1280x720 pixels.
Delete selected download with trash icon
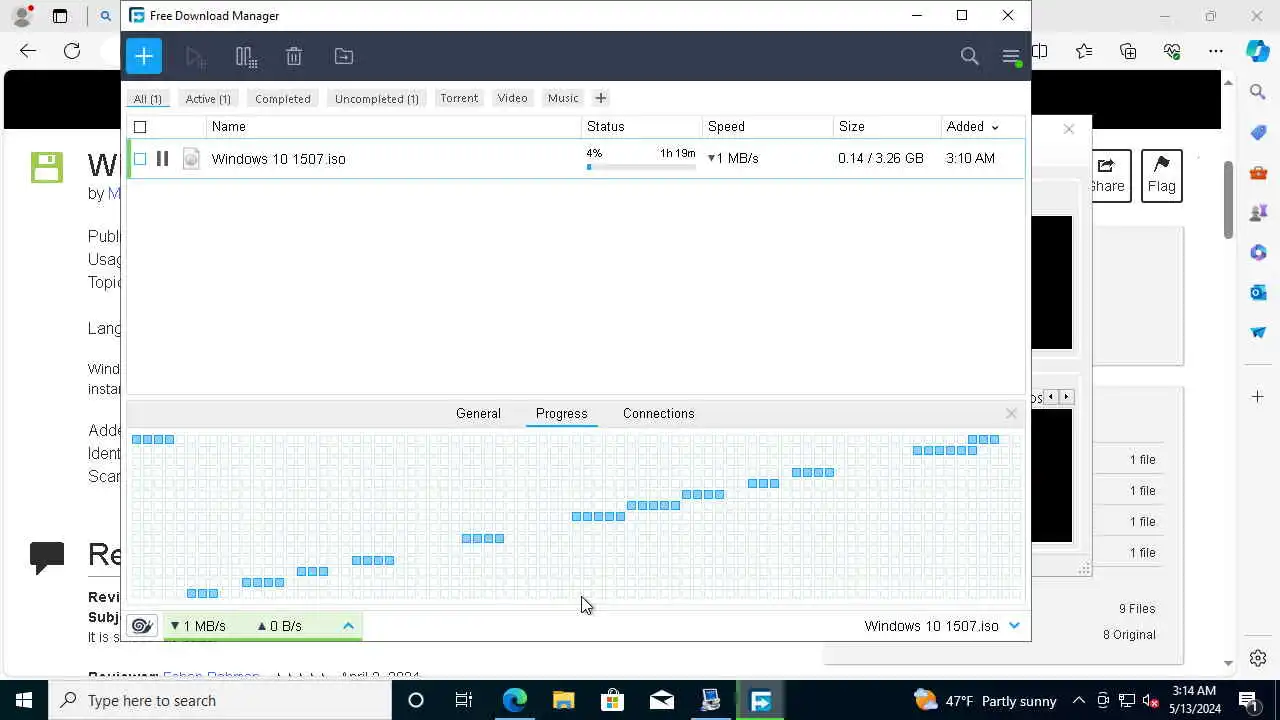294,57
